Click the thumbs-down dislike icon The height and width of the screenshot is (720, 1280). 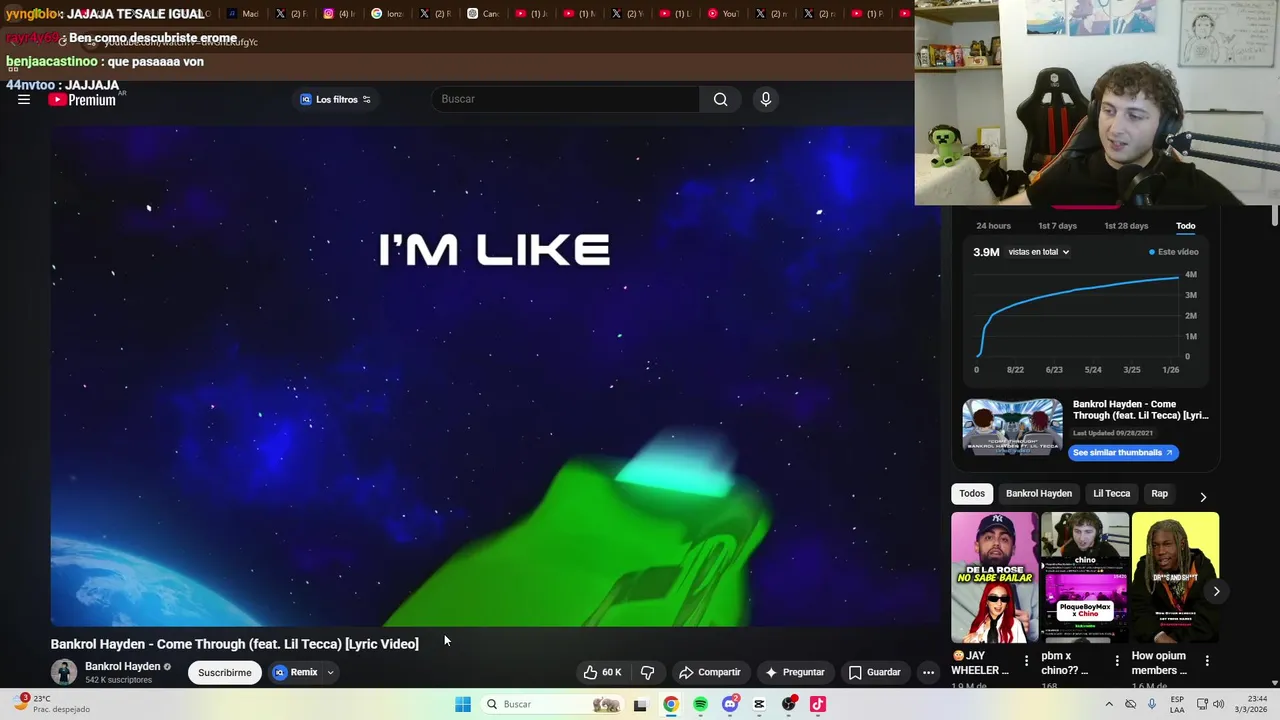647,672
